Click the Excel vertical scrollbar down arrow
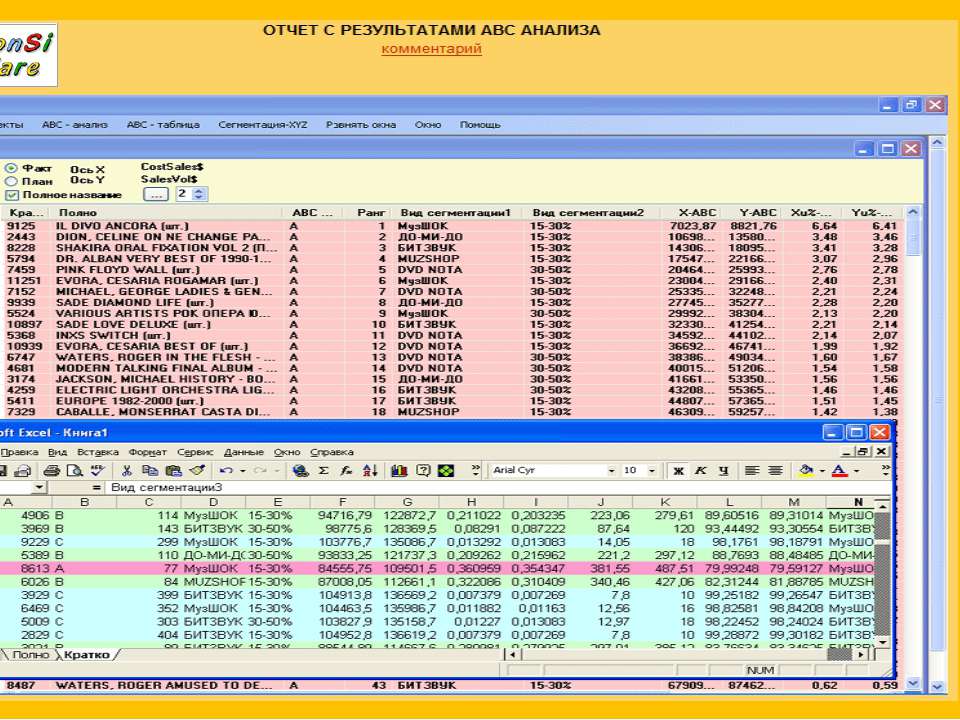This screenshot has width=960, height=720. pos(882,642)
